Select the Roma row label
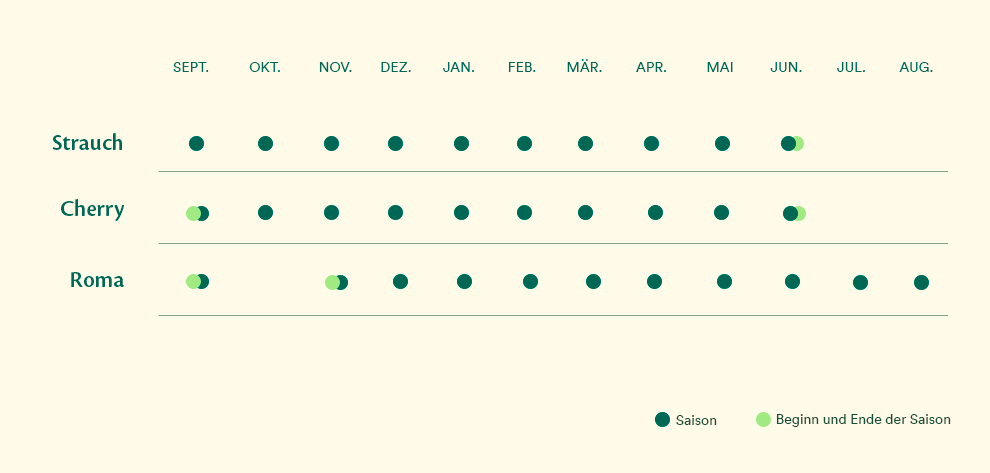 97,280
